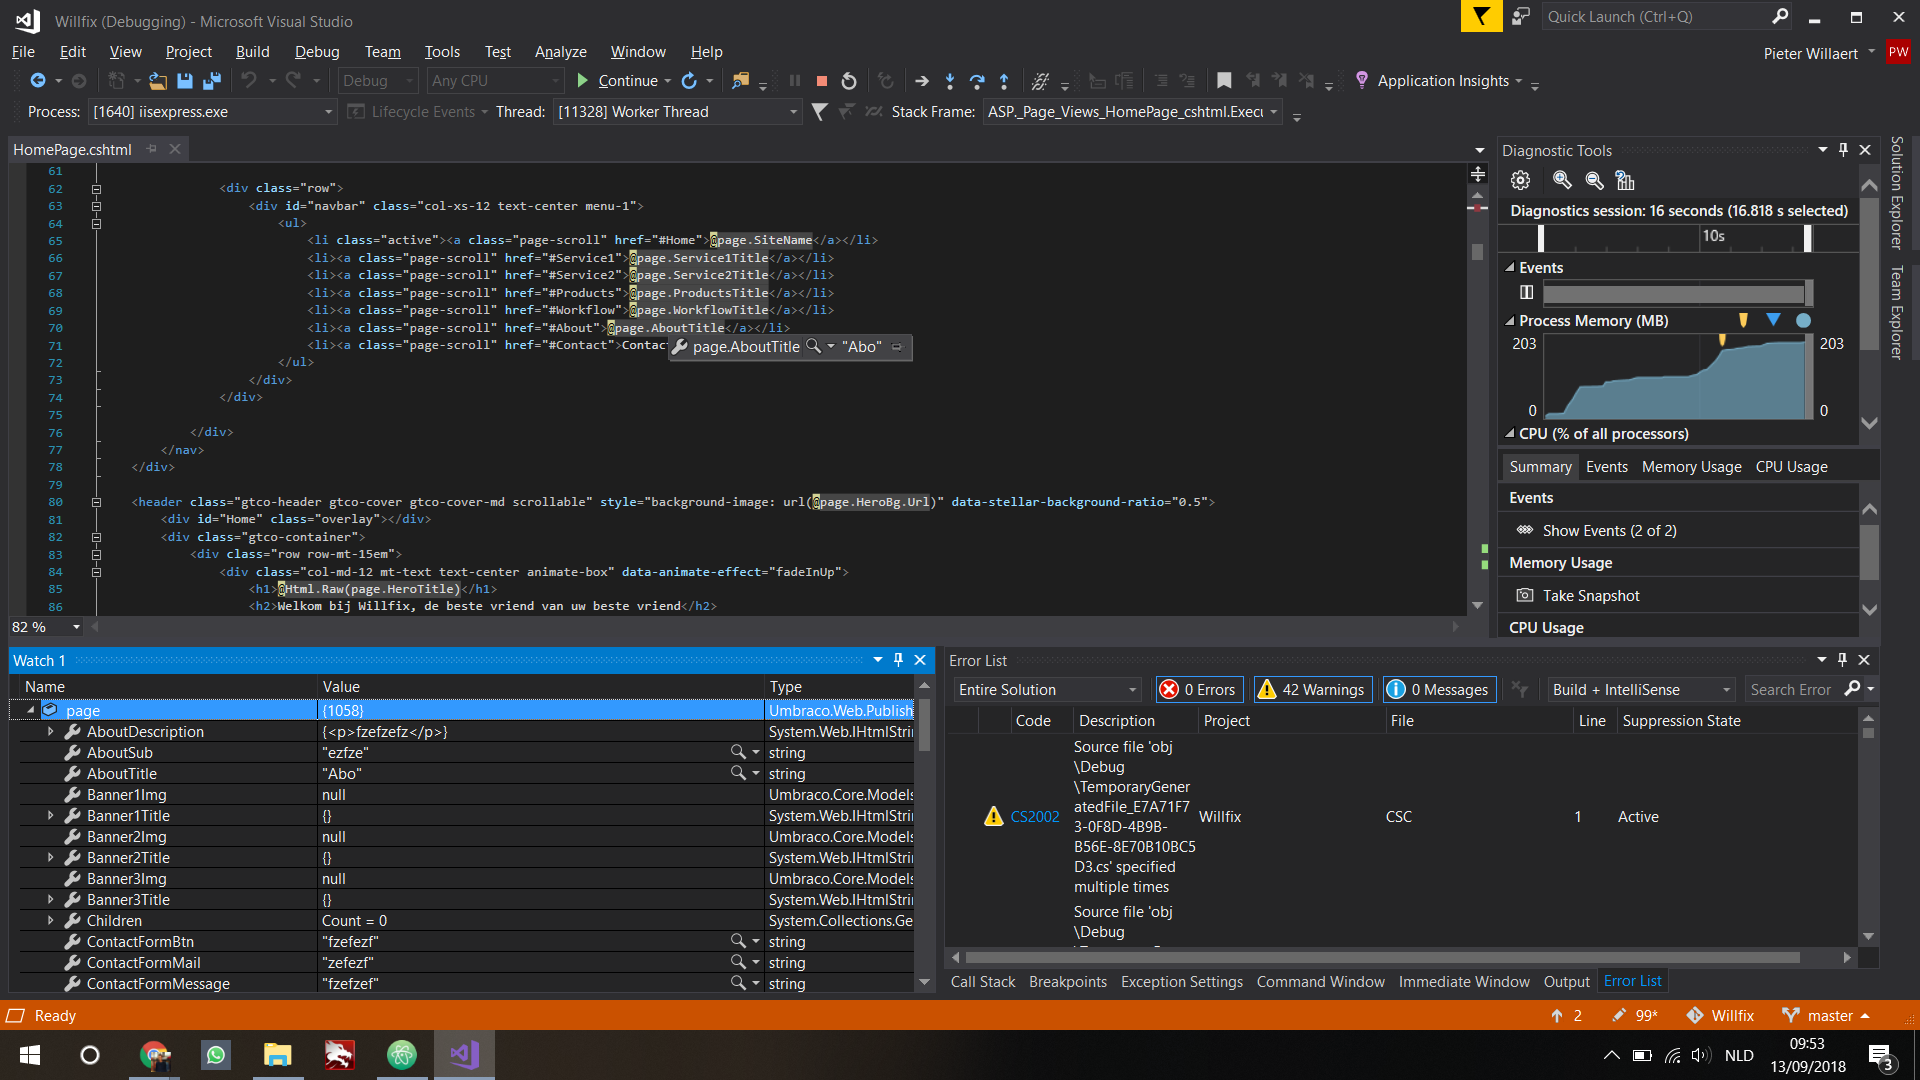The width and height of the screenshot is (1920, 1080).
Task: Expand the AboutDescription watch item
Action: tap(51, 732)
